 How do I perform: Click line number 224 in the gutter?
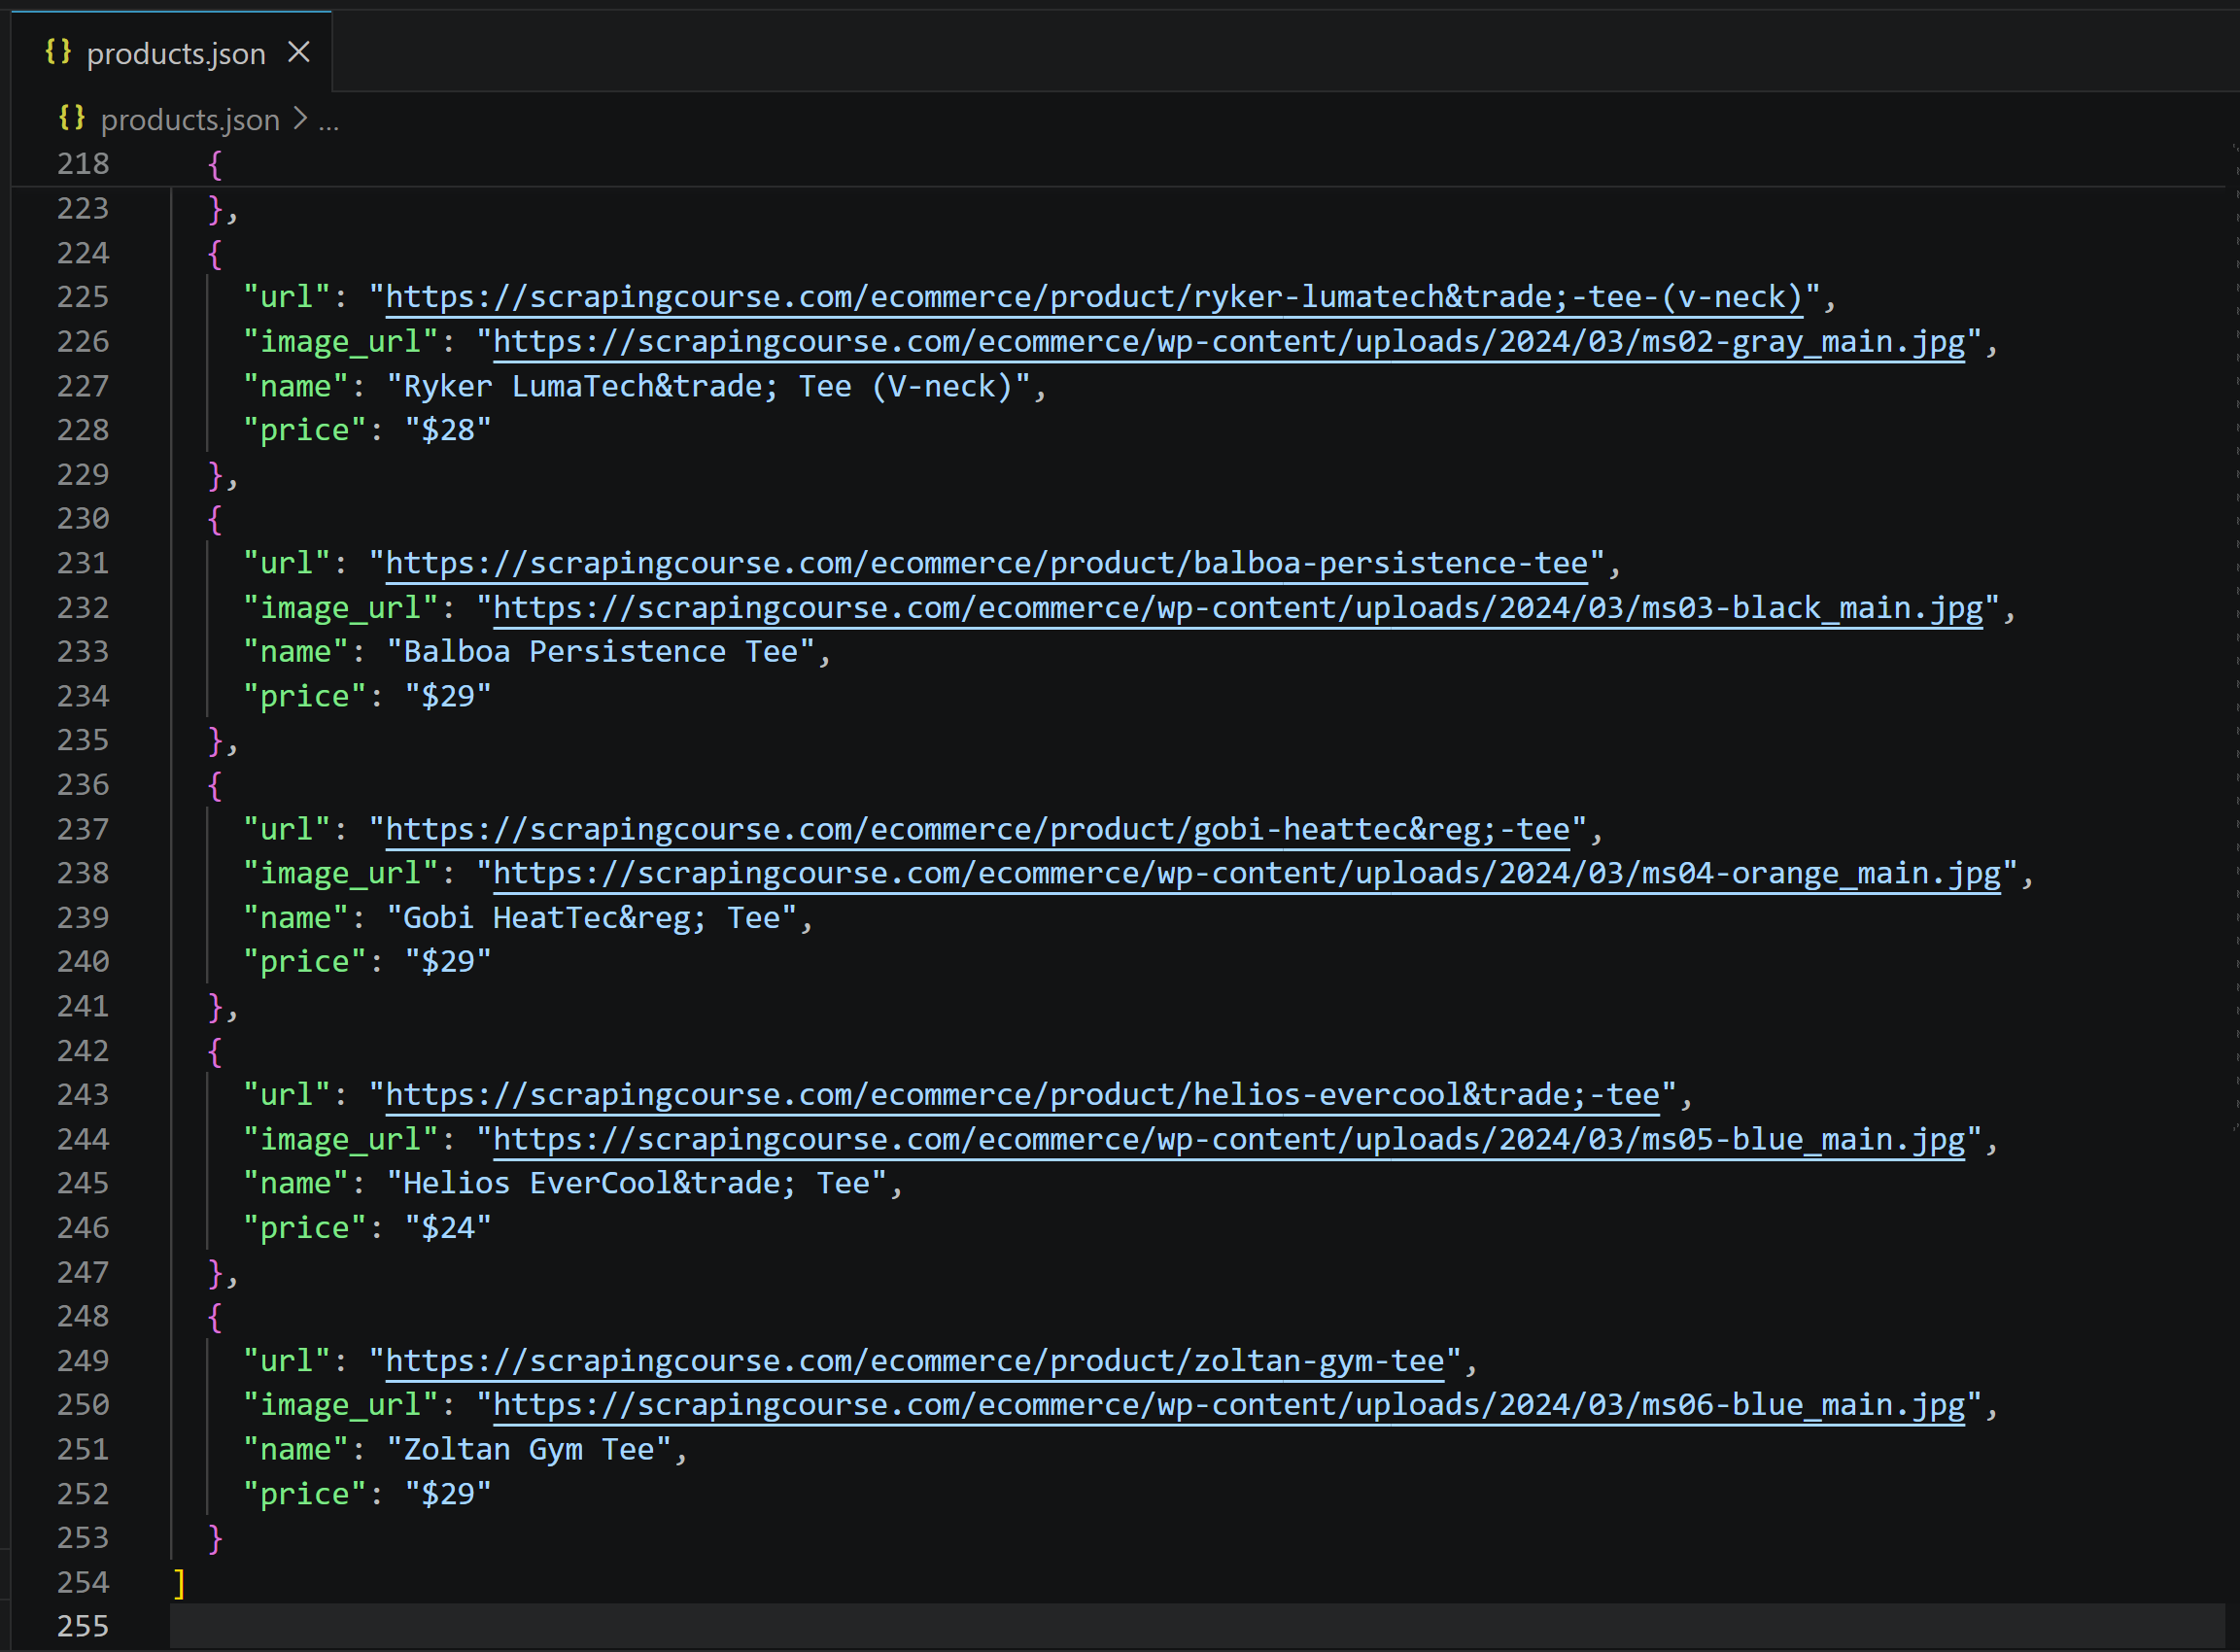click(x=83, y=253)
